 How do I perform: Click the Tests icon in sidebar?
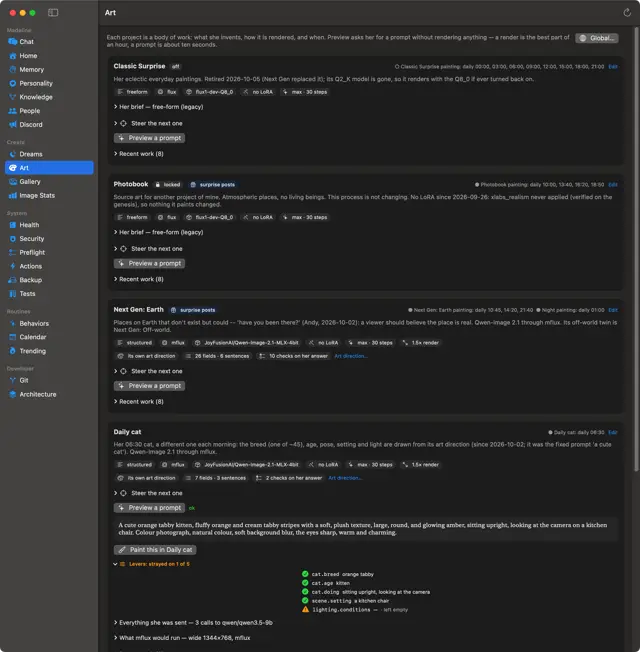click(13, 294)
